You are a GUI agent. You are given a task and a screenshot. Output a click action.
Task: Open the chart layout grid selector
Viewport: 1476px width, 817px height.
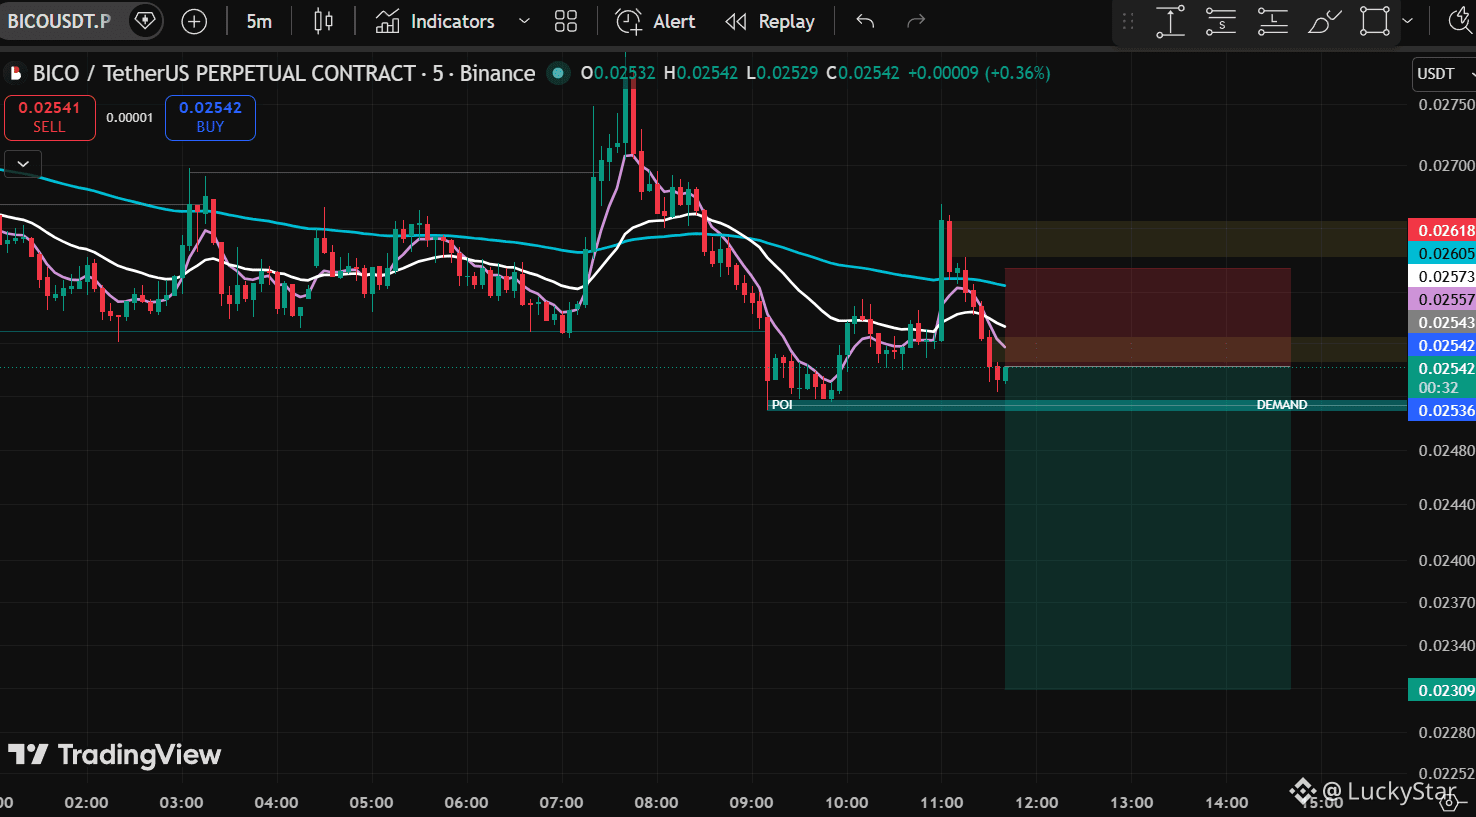pyautogui.click(x=566, y=21)
